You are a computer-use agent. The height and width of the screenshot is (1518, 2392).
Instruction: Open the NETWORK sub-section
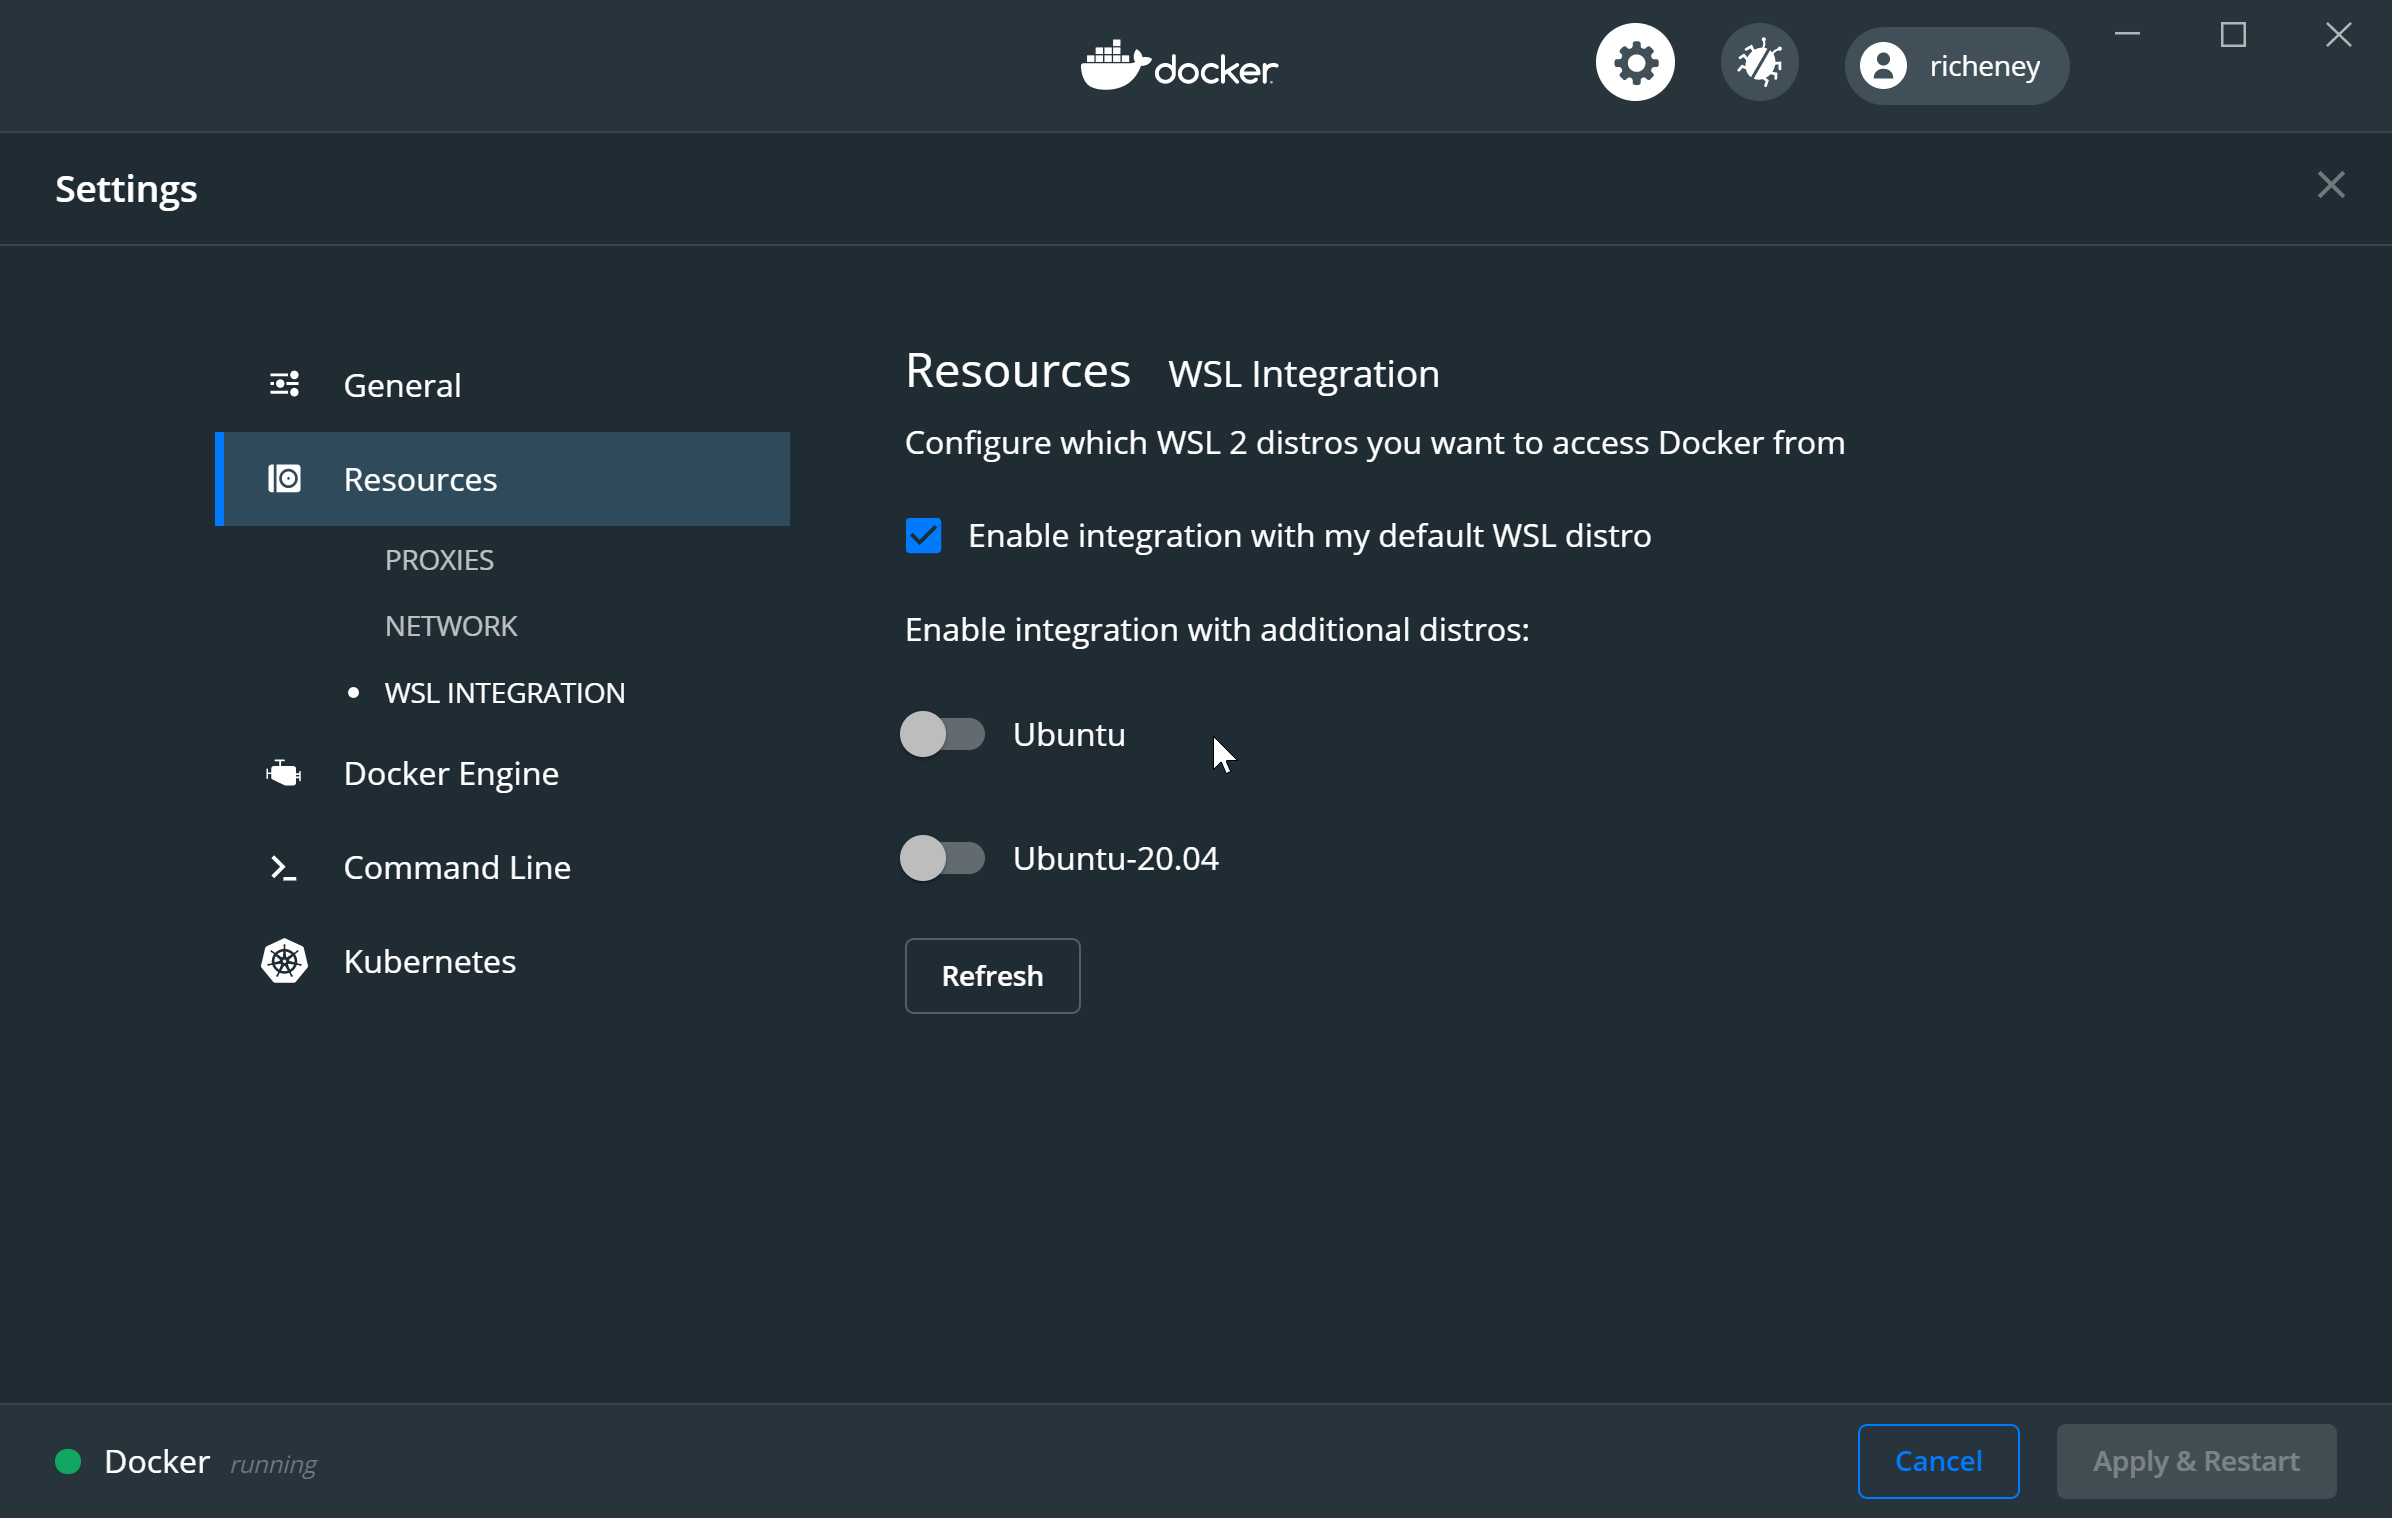click(x=451, y=626)
